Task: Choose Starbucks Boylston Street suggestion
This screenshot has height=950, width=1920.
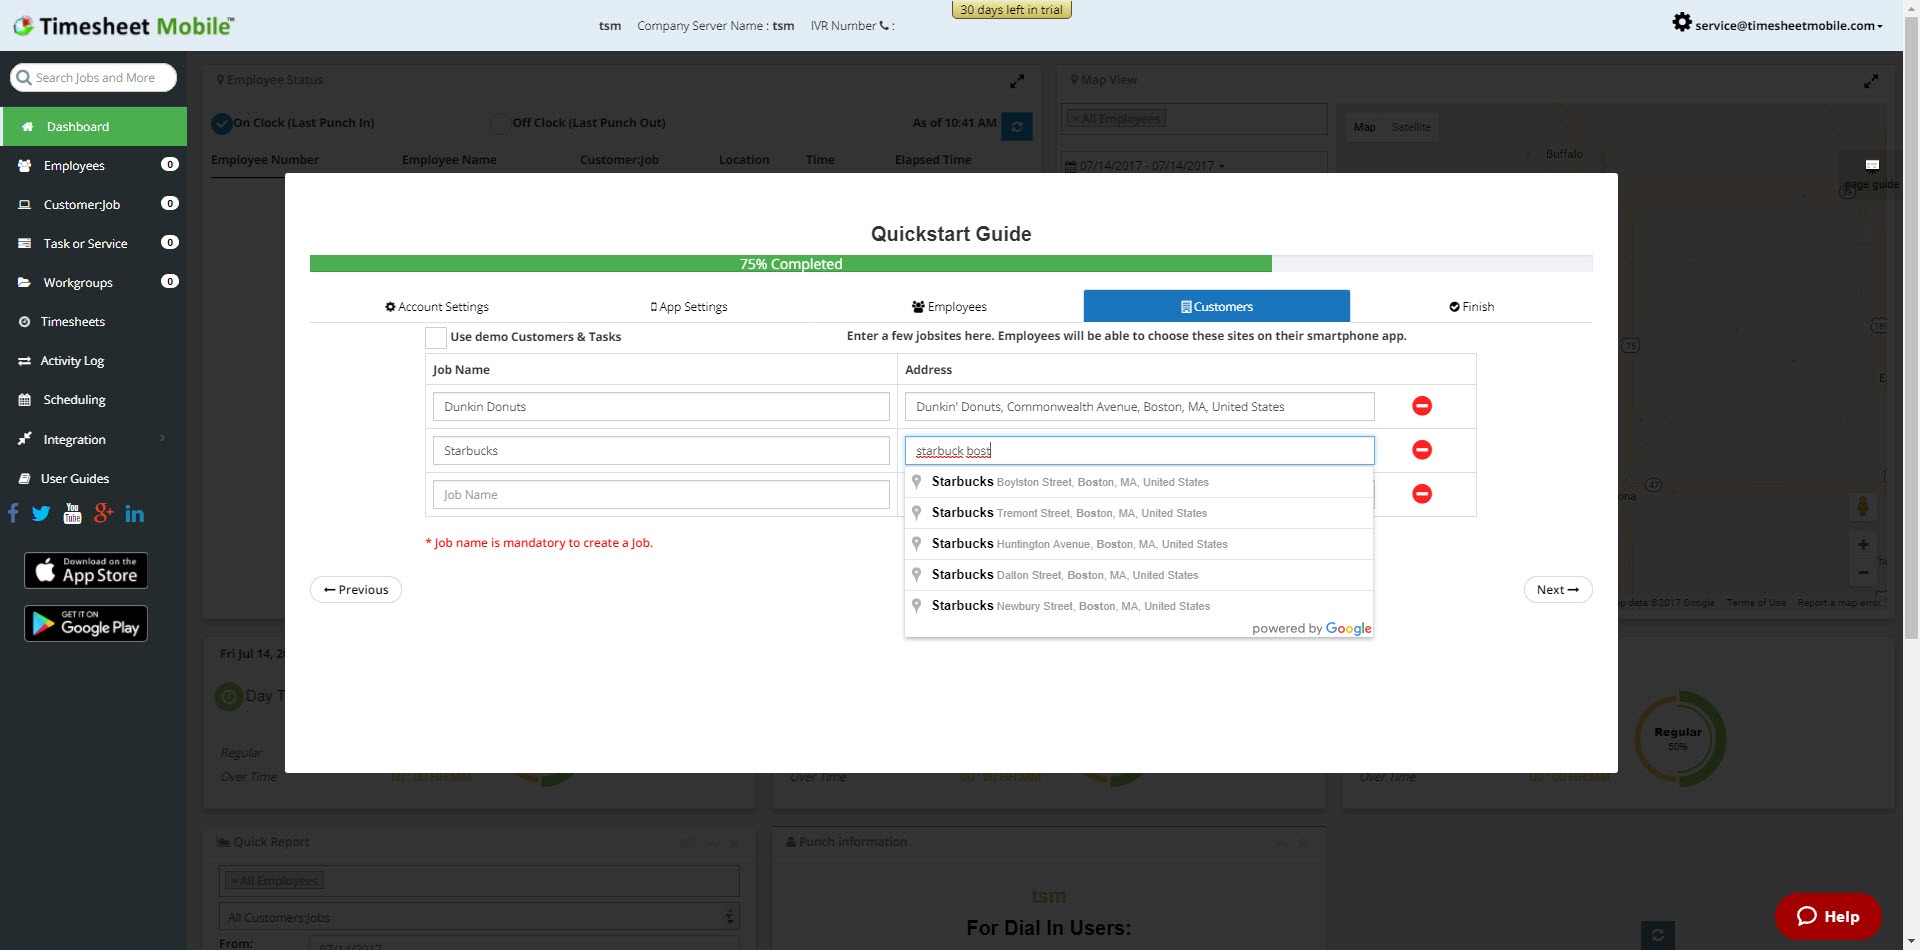Action: coord(1138,482)
